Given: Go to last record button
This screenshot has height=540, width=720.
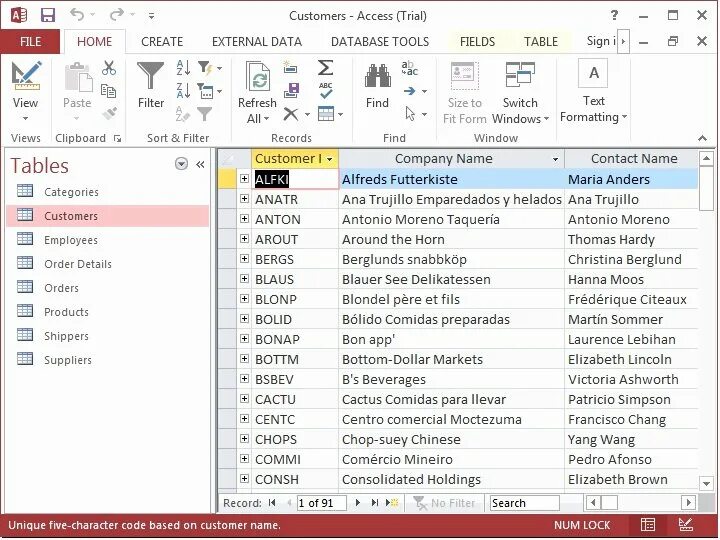Looking at the screenshot, I should (375, 503).
